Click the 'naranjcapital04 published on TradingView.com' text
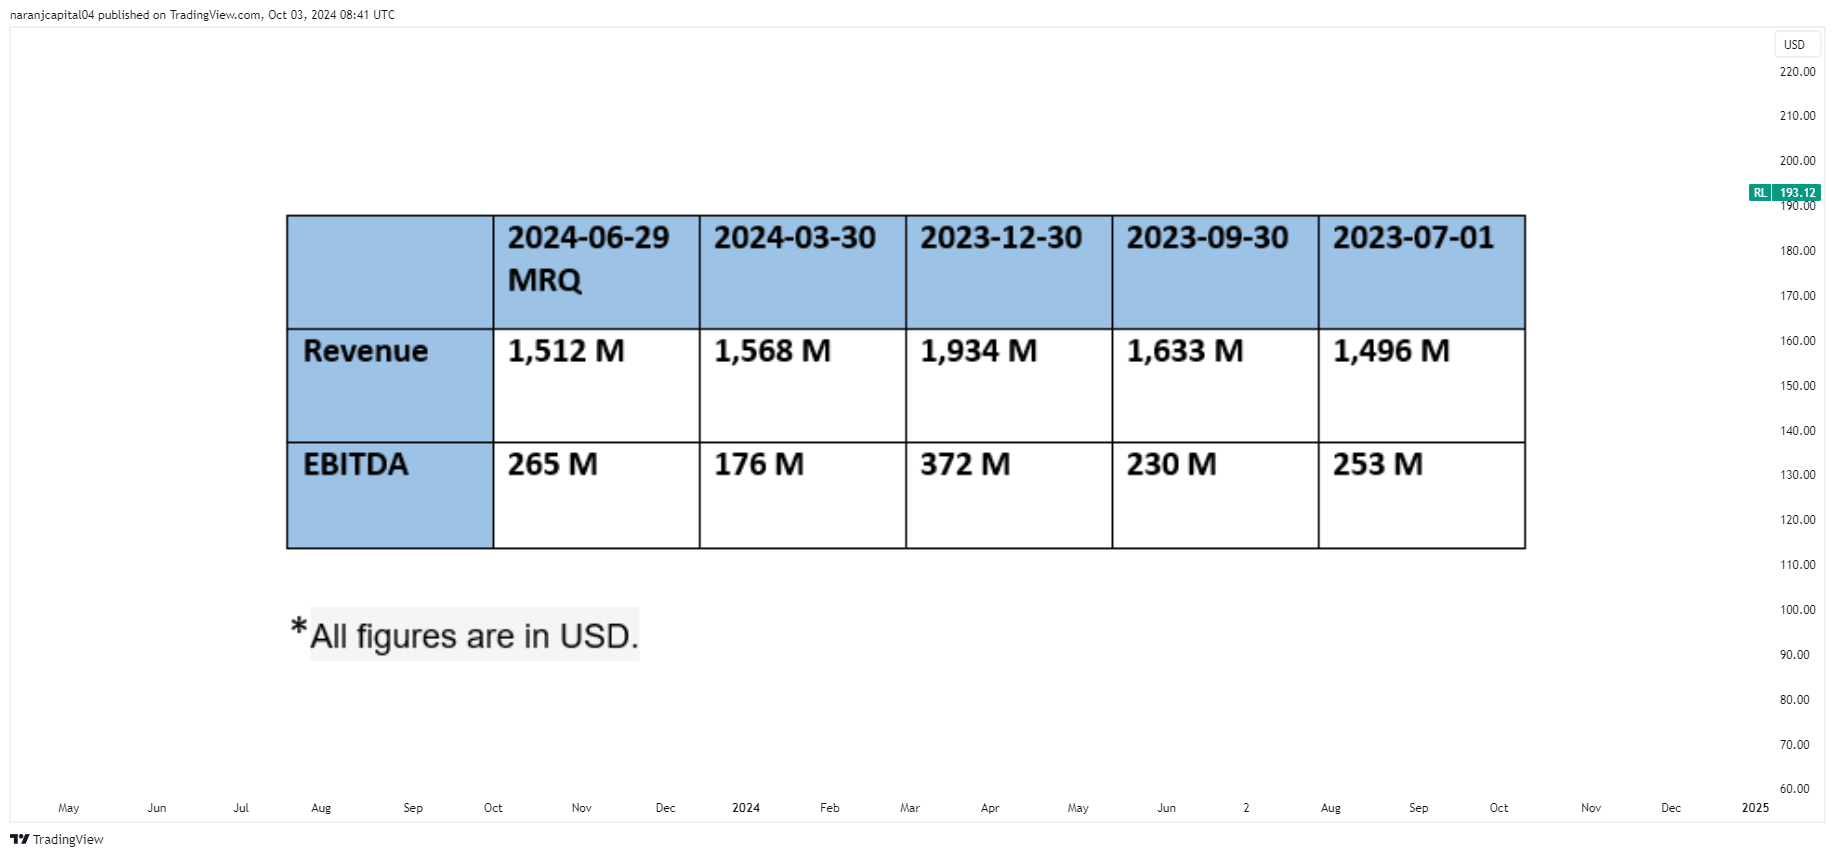 coord(202,15)
